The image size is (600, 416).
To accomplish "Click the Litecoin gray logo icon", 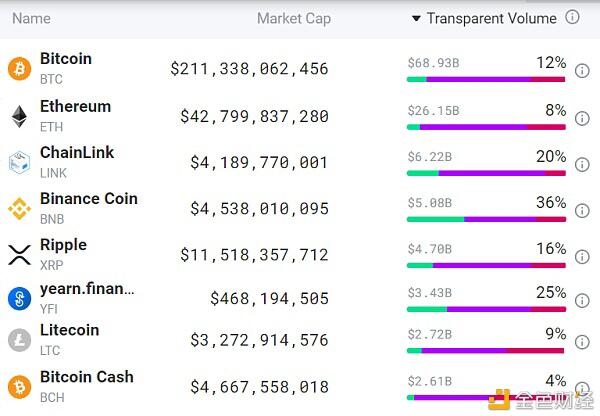I will [20, 340].
